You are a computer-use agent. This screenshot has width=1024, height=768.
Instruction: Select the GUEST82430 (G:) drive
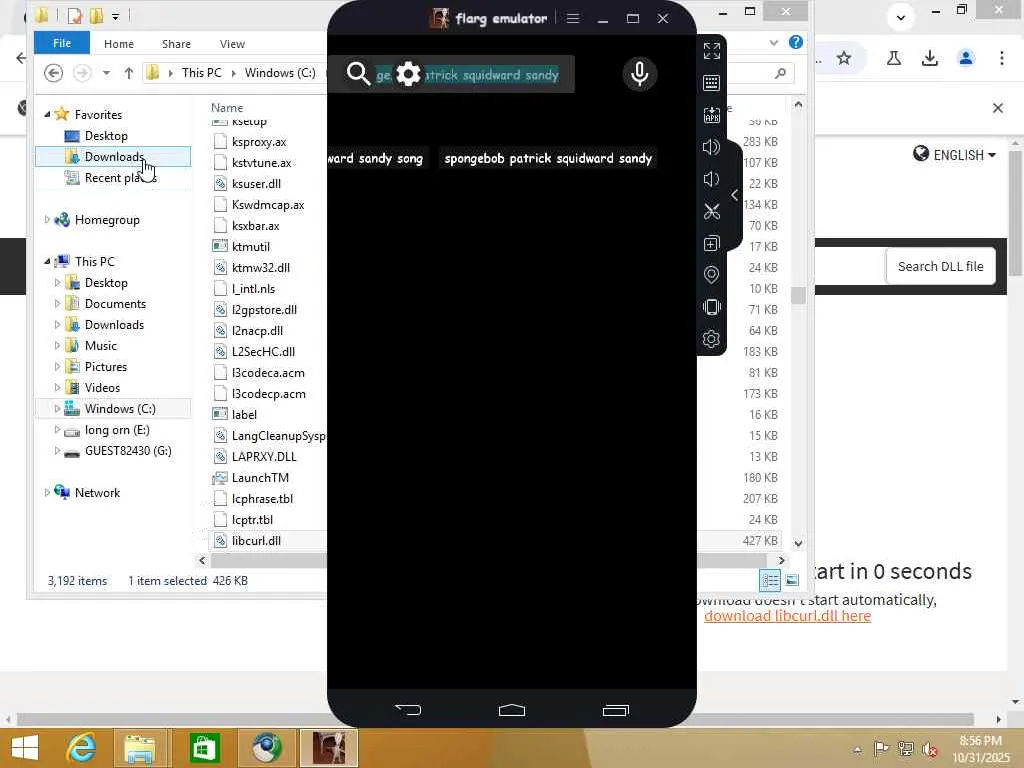coord(128,451)
